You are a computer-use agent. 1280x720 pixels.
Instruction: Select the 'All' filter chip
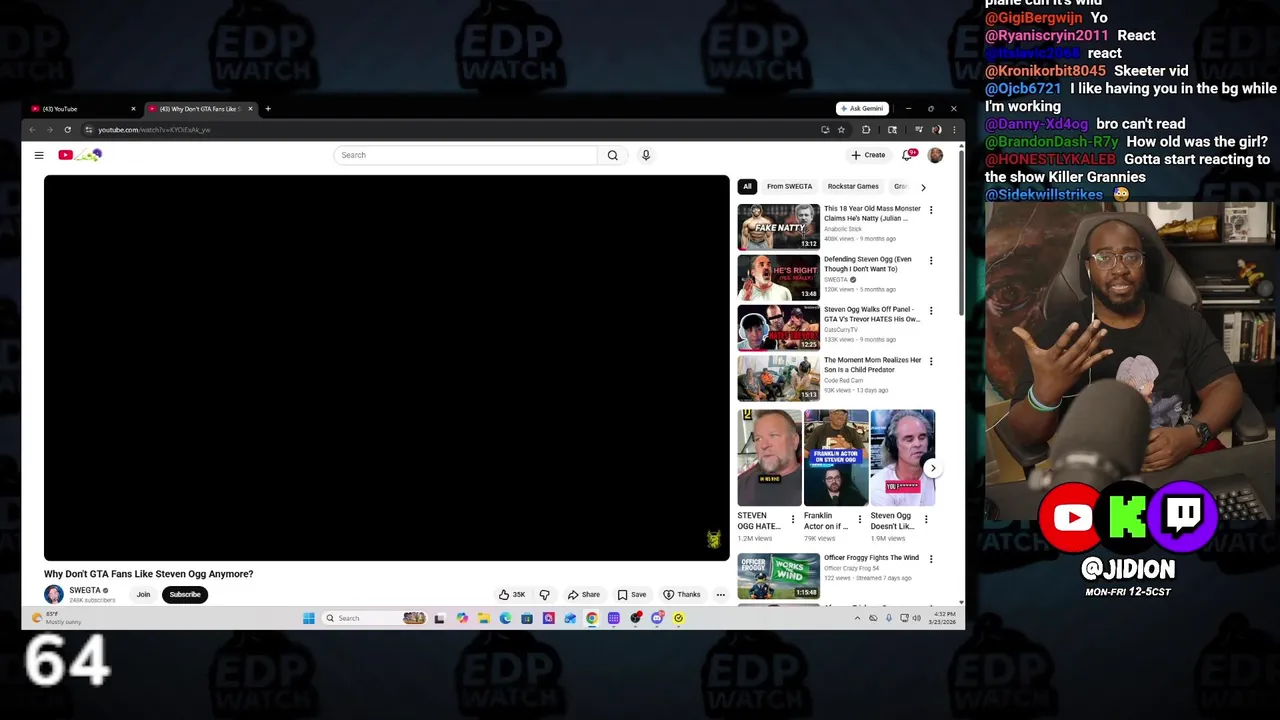point(747,186)
